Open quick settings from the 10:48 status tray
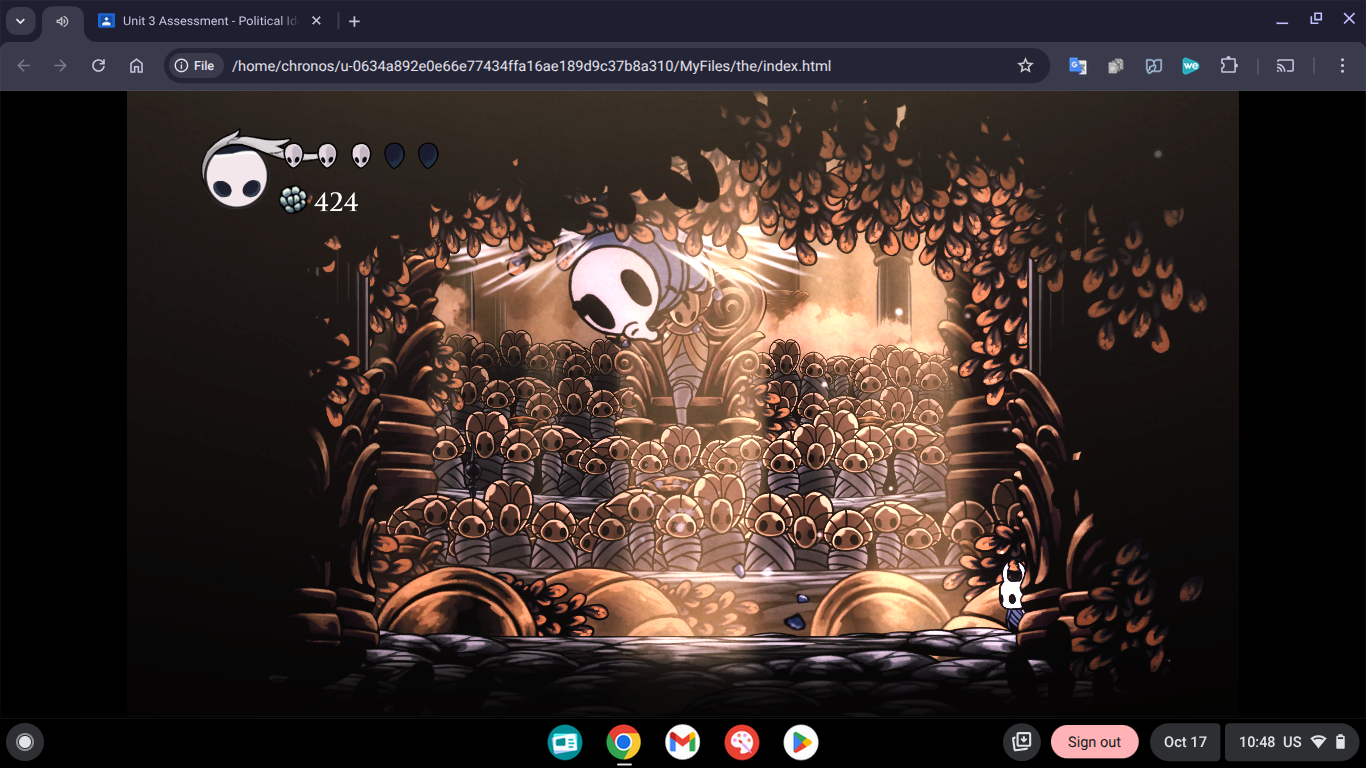The width and height of the screenshot is (1366, 768). (x=1292, y=742)
